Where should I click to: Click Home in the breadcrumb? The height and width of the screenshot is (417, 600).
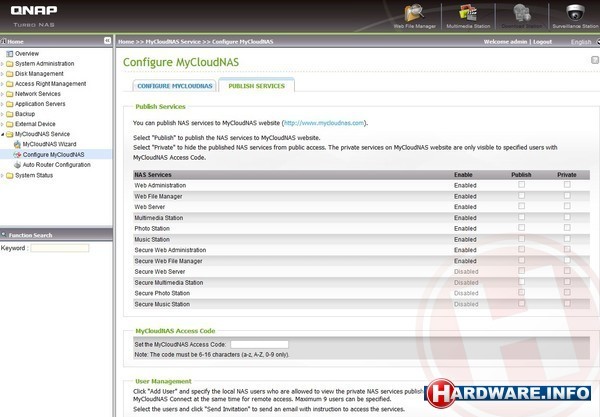click(126, 42)
